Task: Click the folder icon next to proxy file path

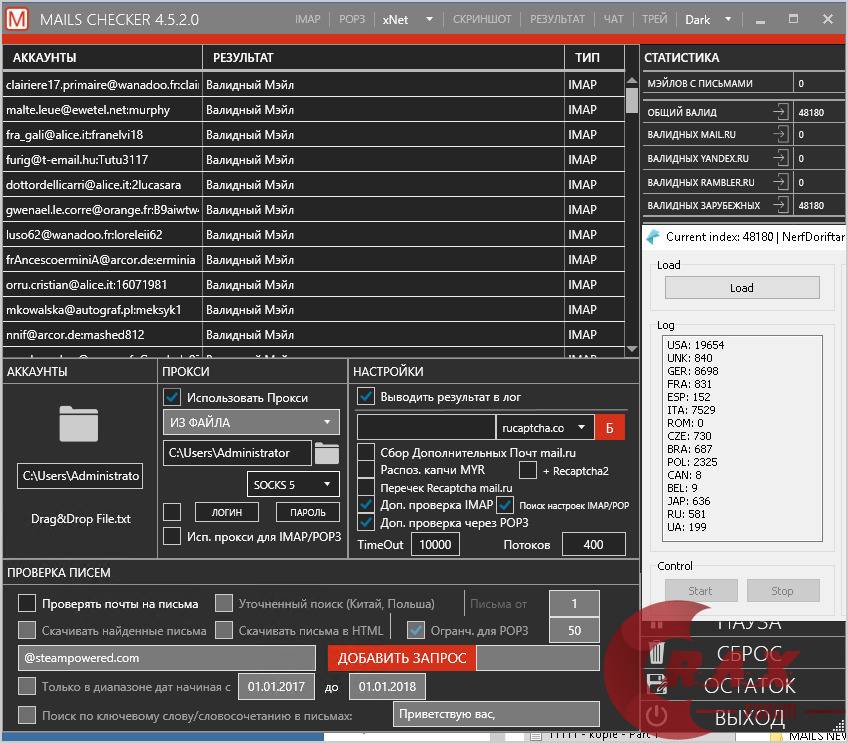Action: [x=326, y=453]
